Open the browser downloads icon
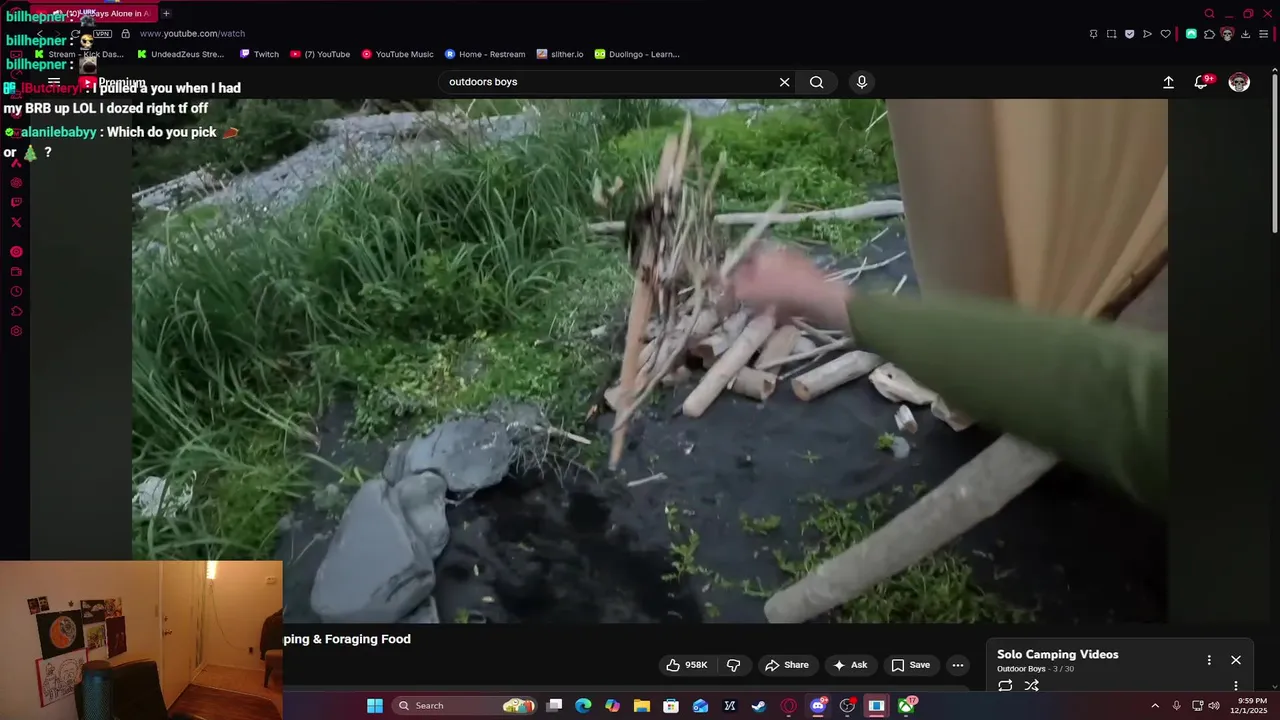This screenshot has width=1280, height=720. 1245,34
